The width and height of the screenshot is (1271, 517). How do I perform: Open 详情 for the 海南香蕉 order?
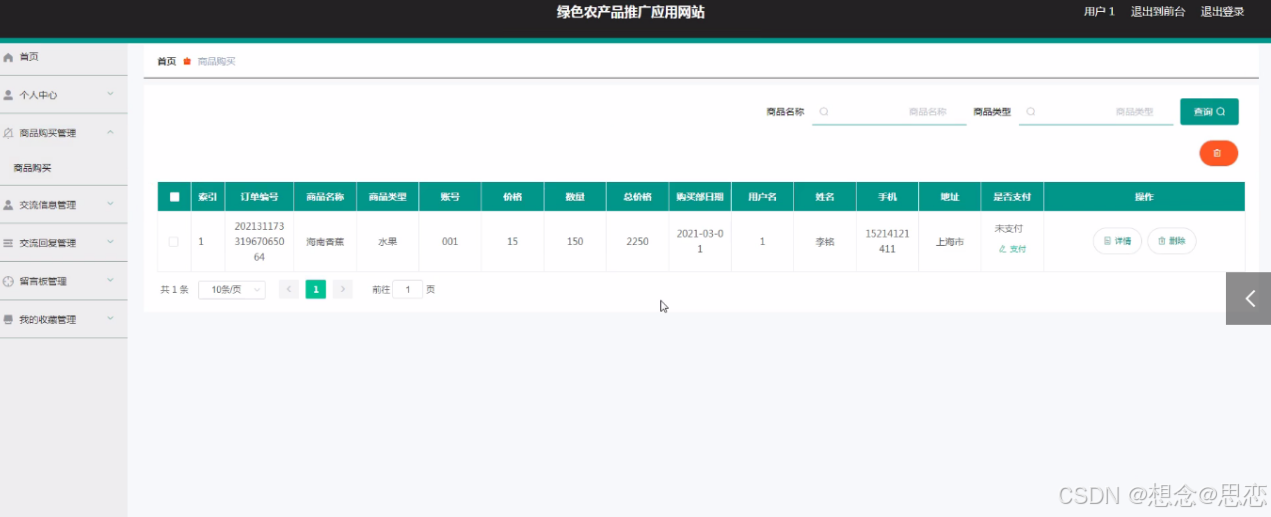[x=1117, y=241]
